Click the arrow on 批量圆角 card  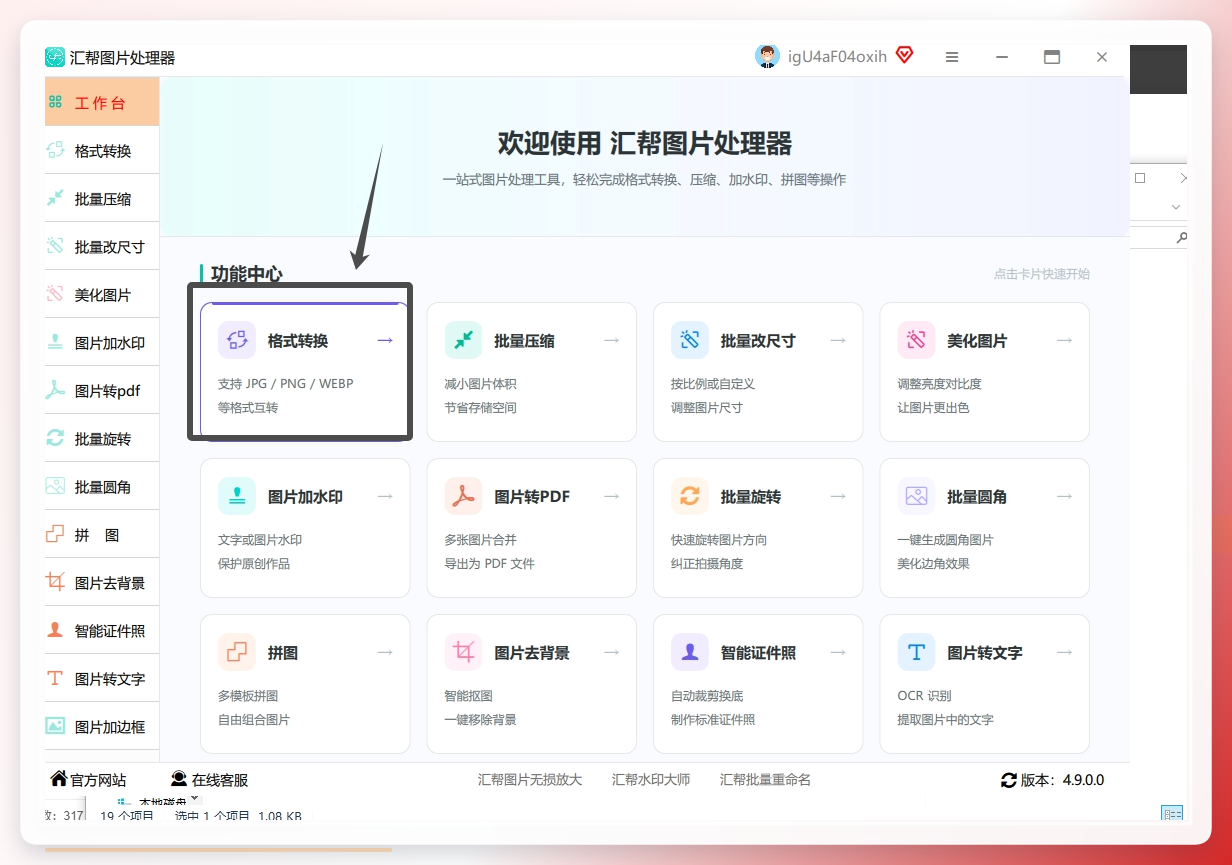(x=1065, y=497)
